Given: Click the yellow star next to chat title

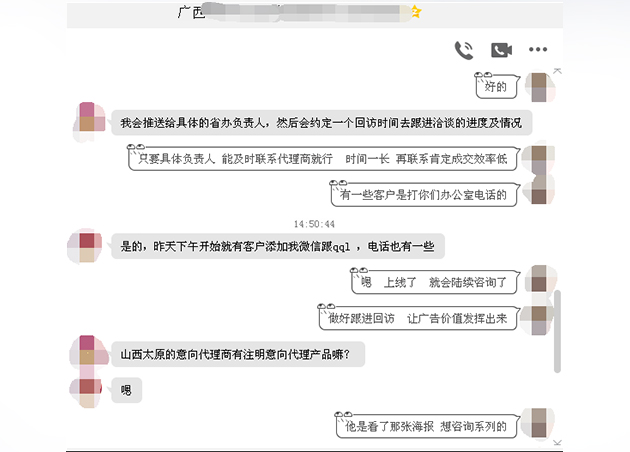Looking at the screenshot, I should [x=416, y=12].
